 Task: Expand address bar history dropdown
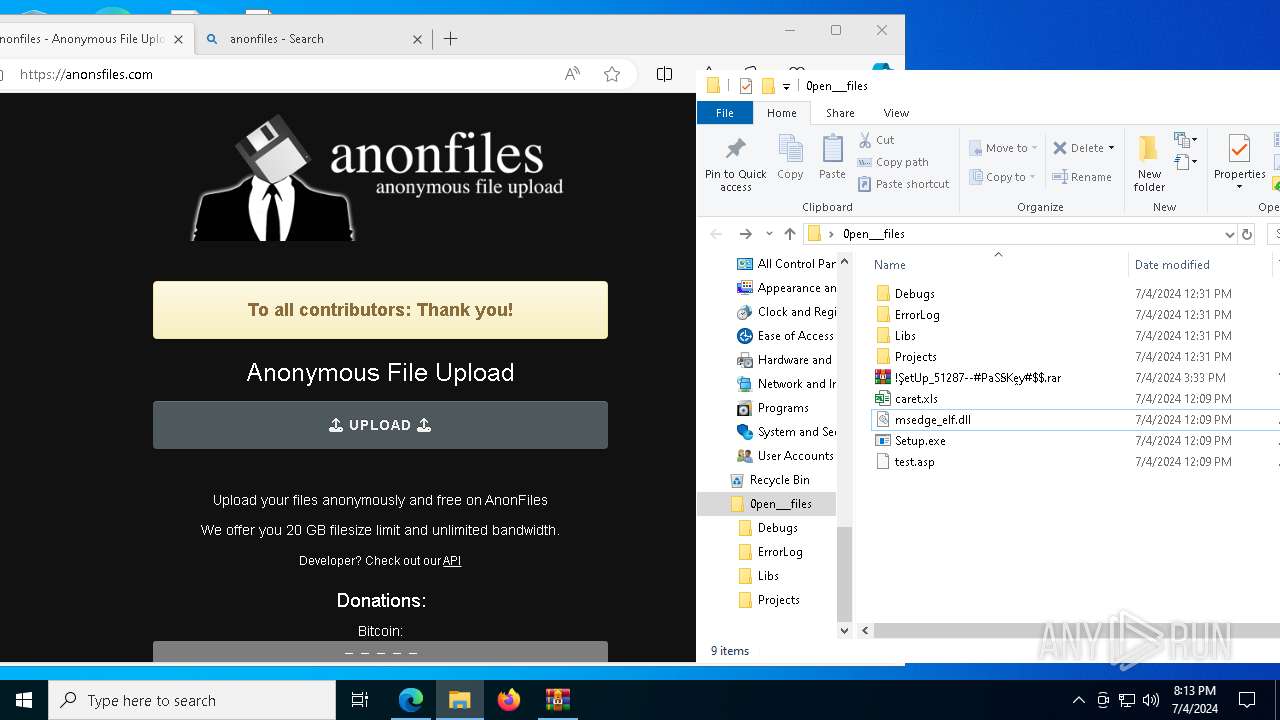(1229, 234)
